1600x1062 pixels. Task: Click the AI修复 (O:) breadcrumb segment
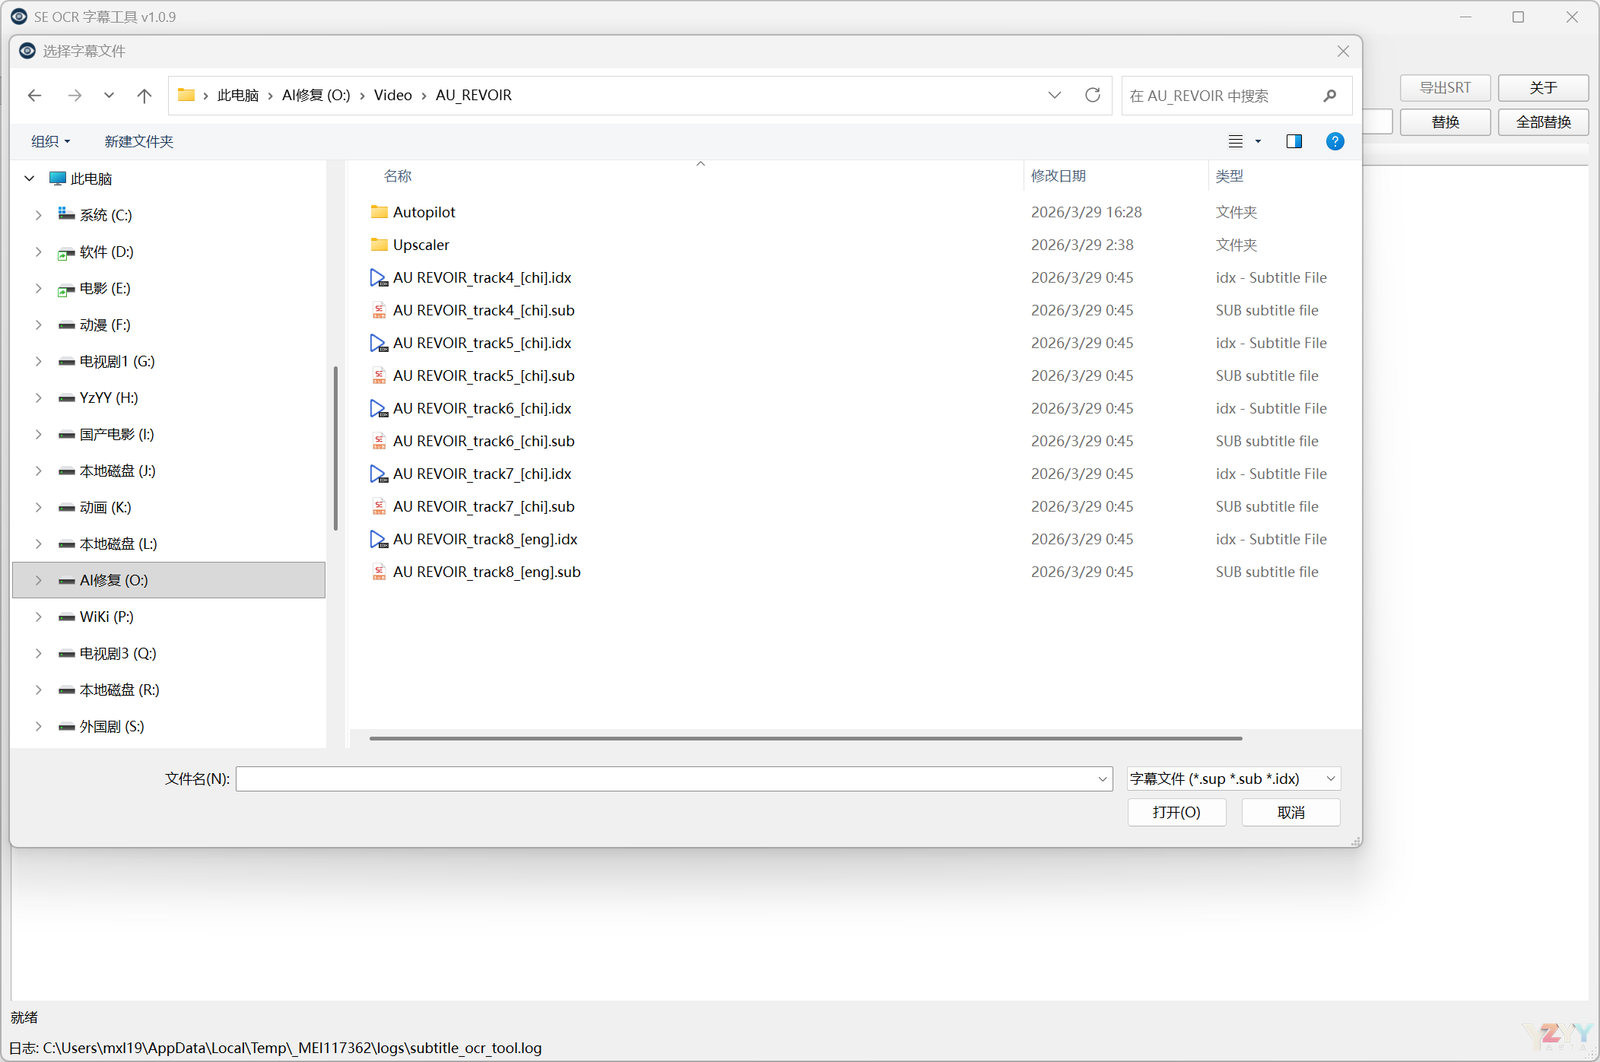(x=316, y=95)
